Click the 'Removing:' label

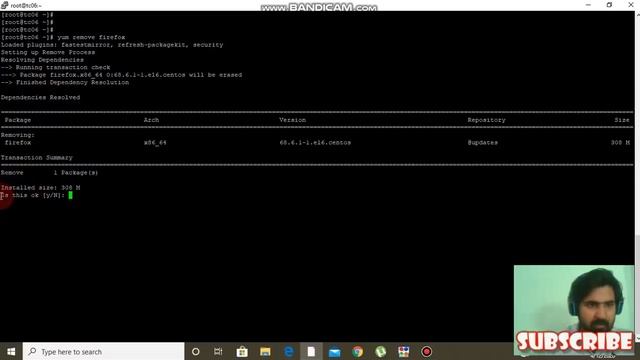18,135
